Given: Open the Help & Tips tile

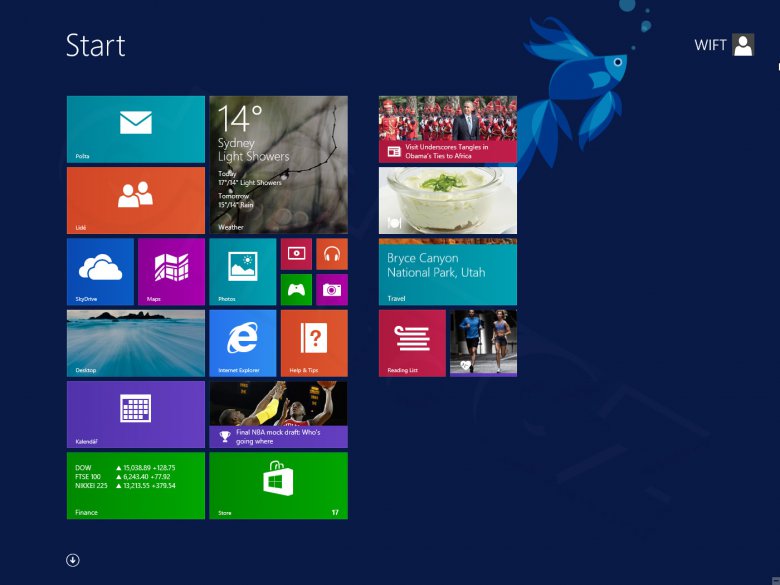Looking at the screenshot, I should (x=314, y=343).
